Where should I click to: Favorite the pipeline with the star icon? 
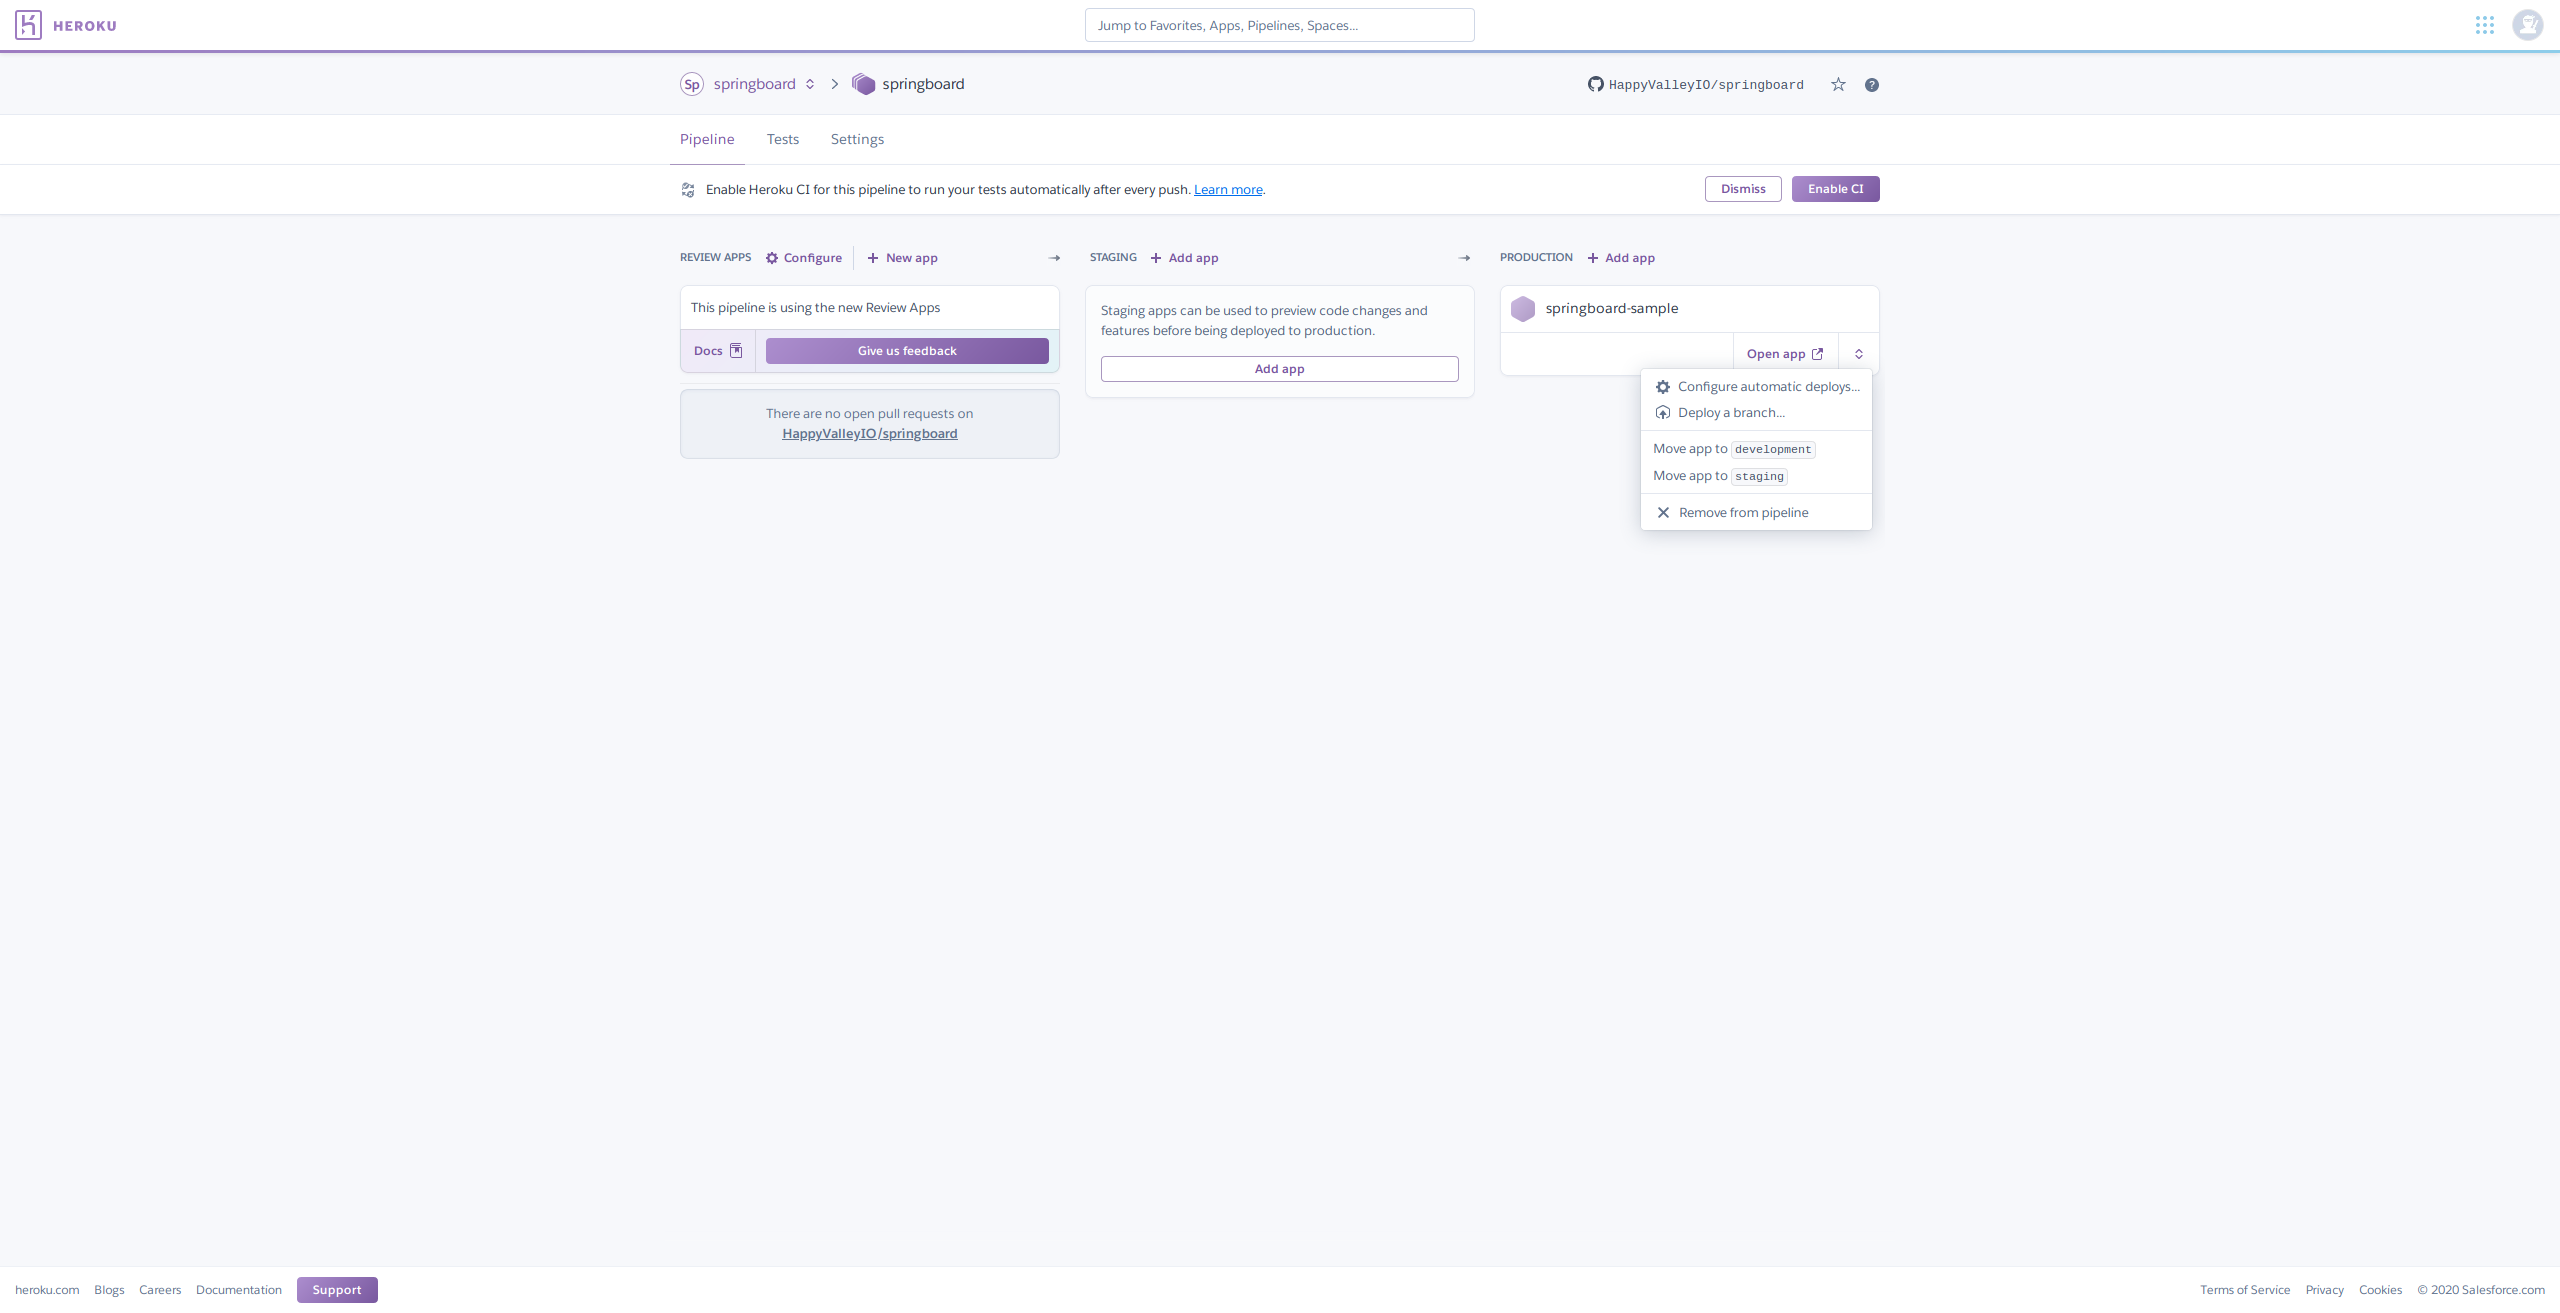(x=1838, y=84)
